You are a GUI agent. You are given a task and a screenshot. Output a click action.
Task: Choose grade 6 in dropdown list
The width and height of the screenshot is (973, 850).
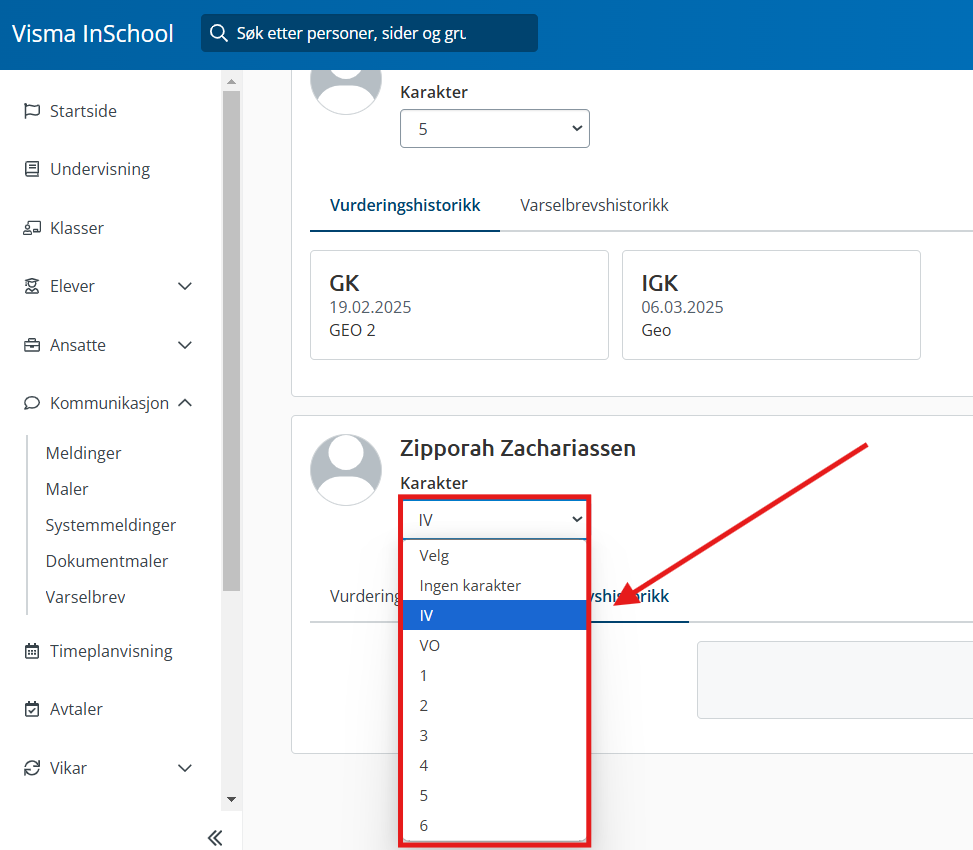coord(495,825)
